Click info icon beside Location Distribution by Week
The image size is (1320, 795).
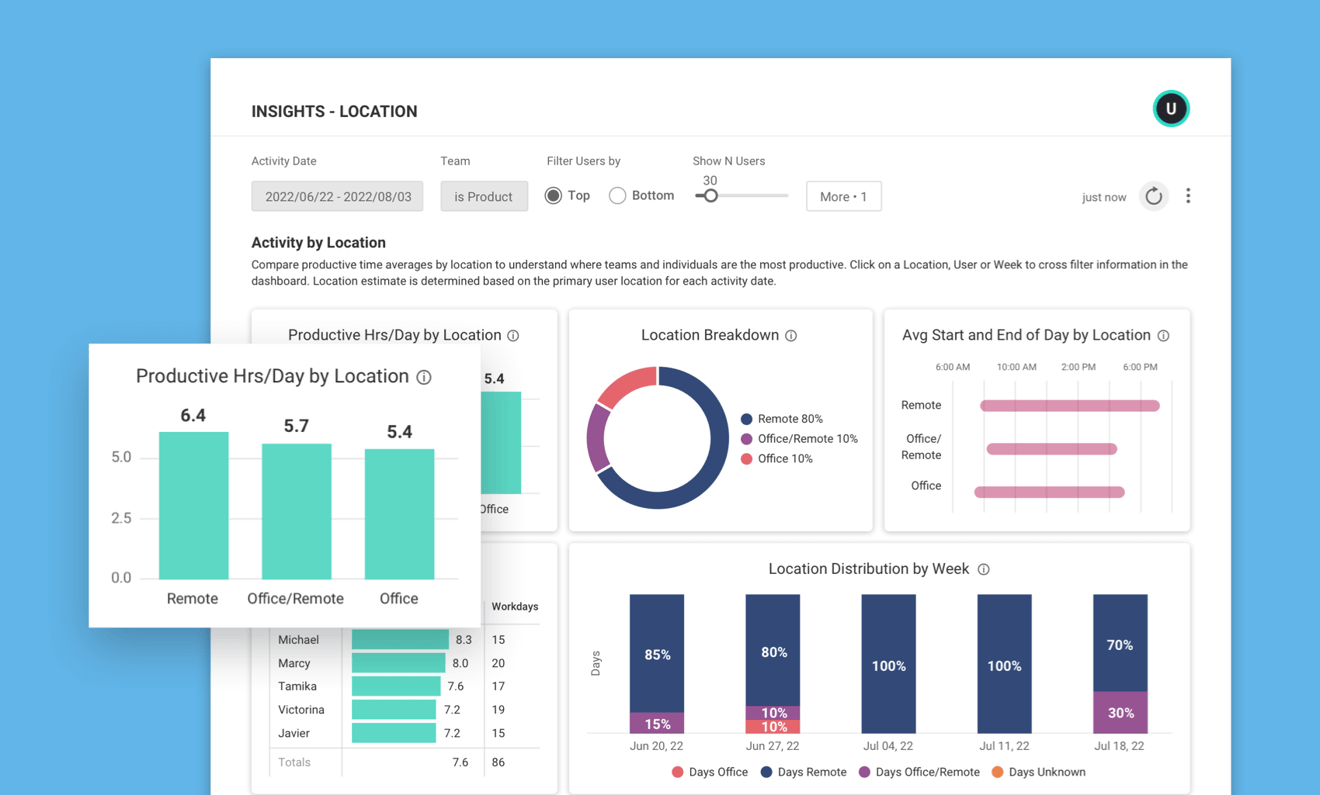983,569
